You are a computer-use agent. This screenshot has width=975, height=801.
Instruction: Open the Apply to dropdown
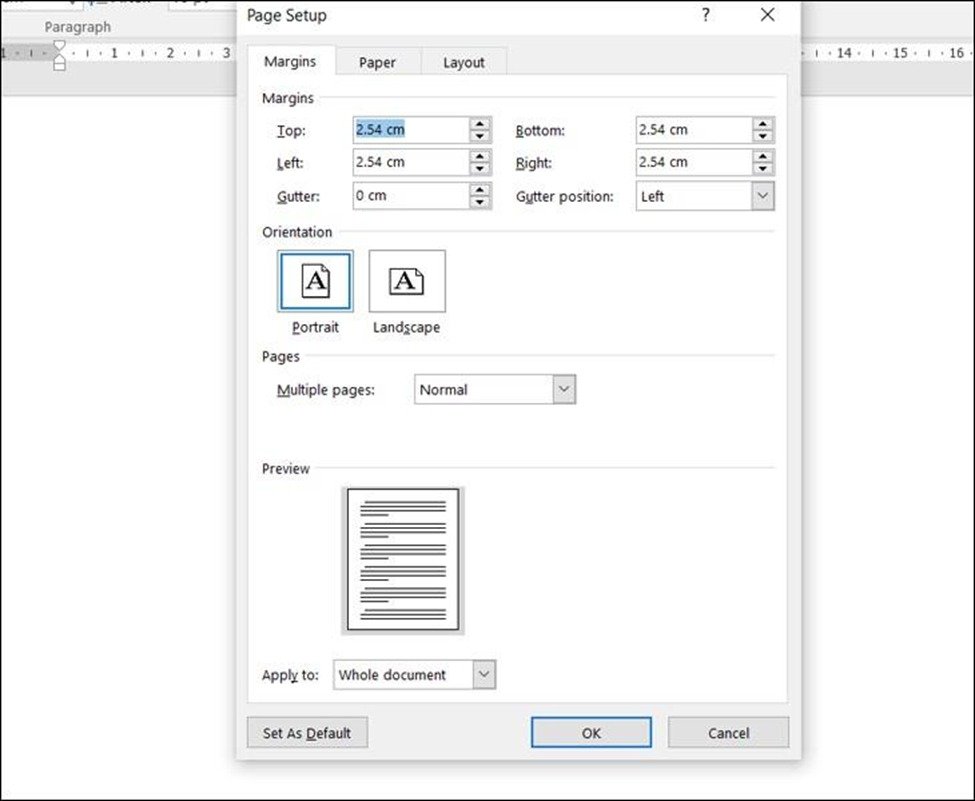[484, 675]
